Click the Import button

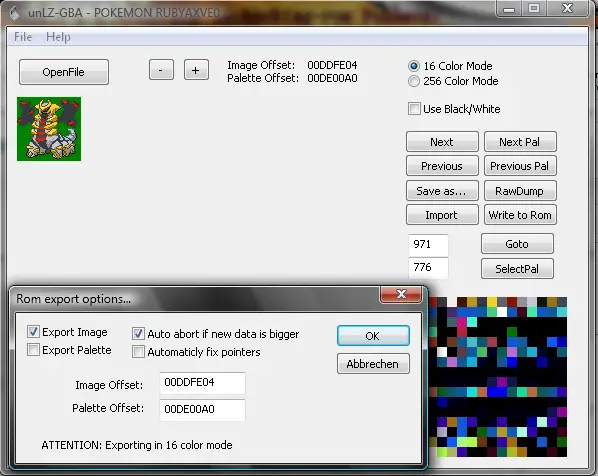[x=442, y=215]
